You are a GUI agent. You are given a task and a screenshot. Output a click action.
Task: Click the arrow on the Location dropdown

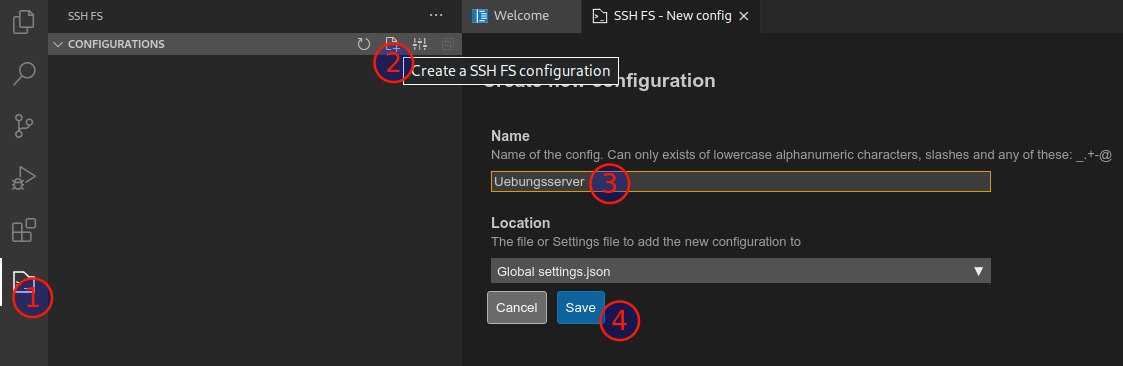978,271
